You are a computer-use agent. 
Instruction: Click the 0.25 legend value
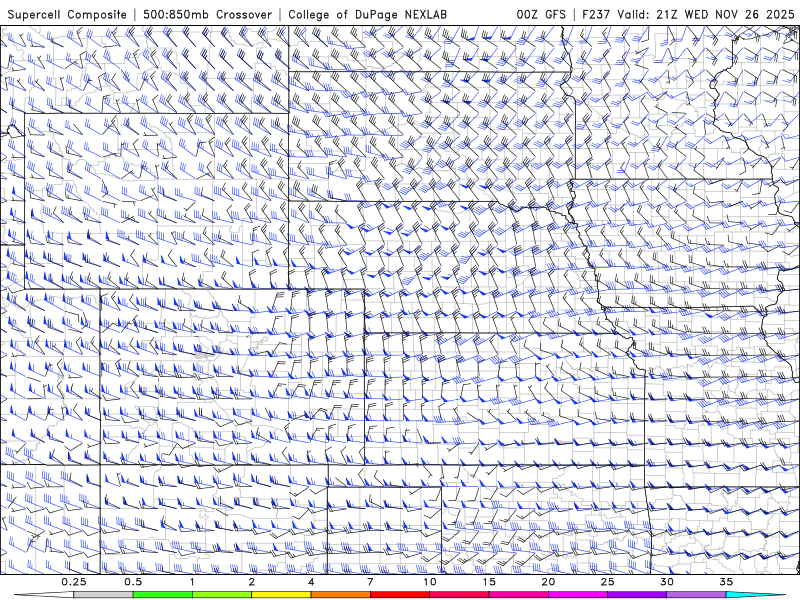click(73, 582)
